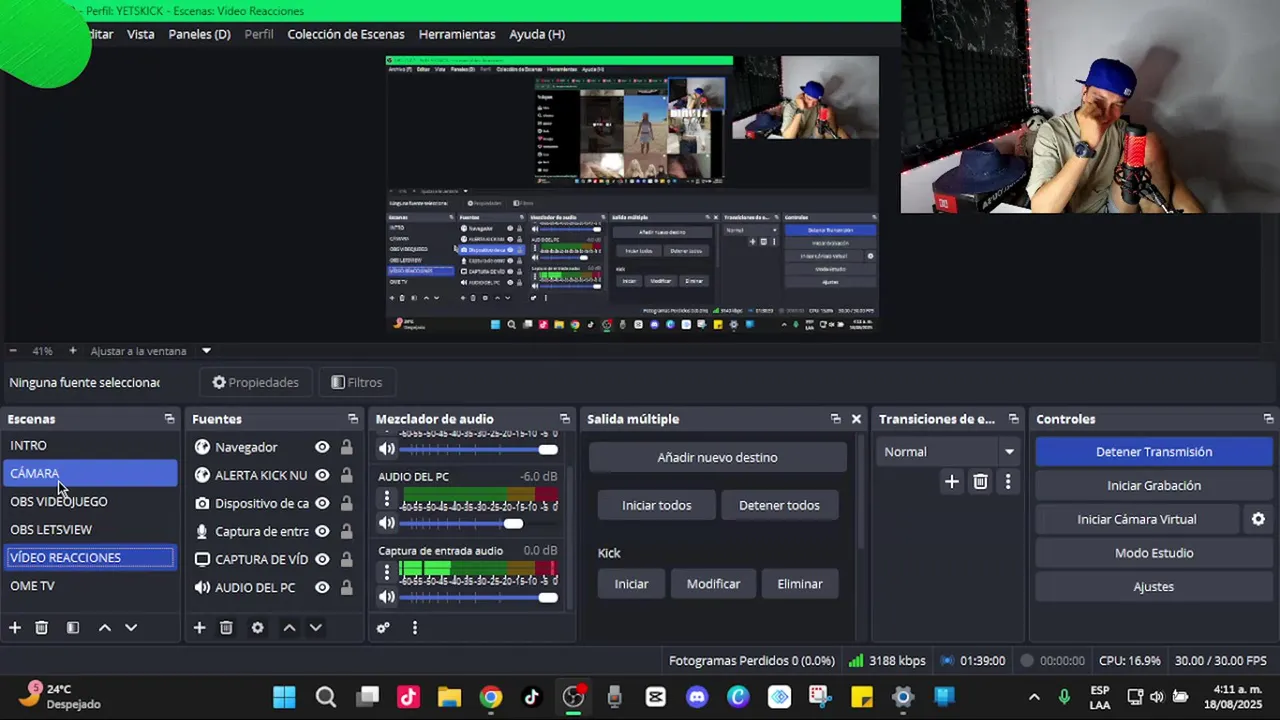Open Discord from the taskbar
The width and height of the screenshot is (1280, 720).
[697, 697]
